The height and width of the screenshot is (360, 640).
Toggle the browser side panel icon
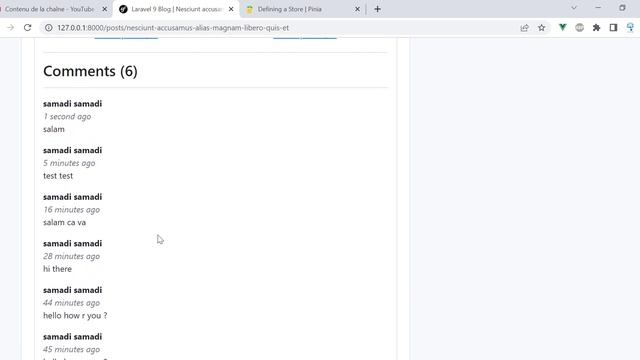tap(613, 27)
